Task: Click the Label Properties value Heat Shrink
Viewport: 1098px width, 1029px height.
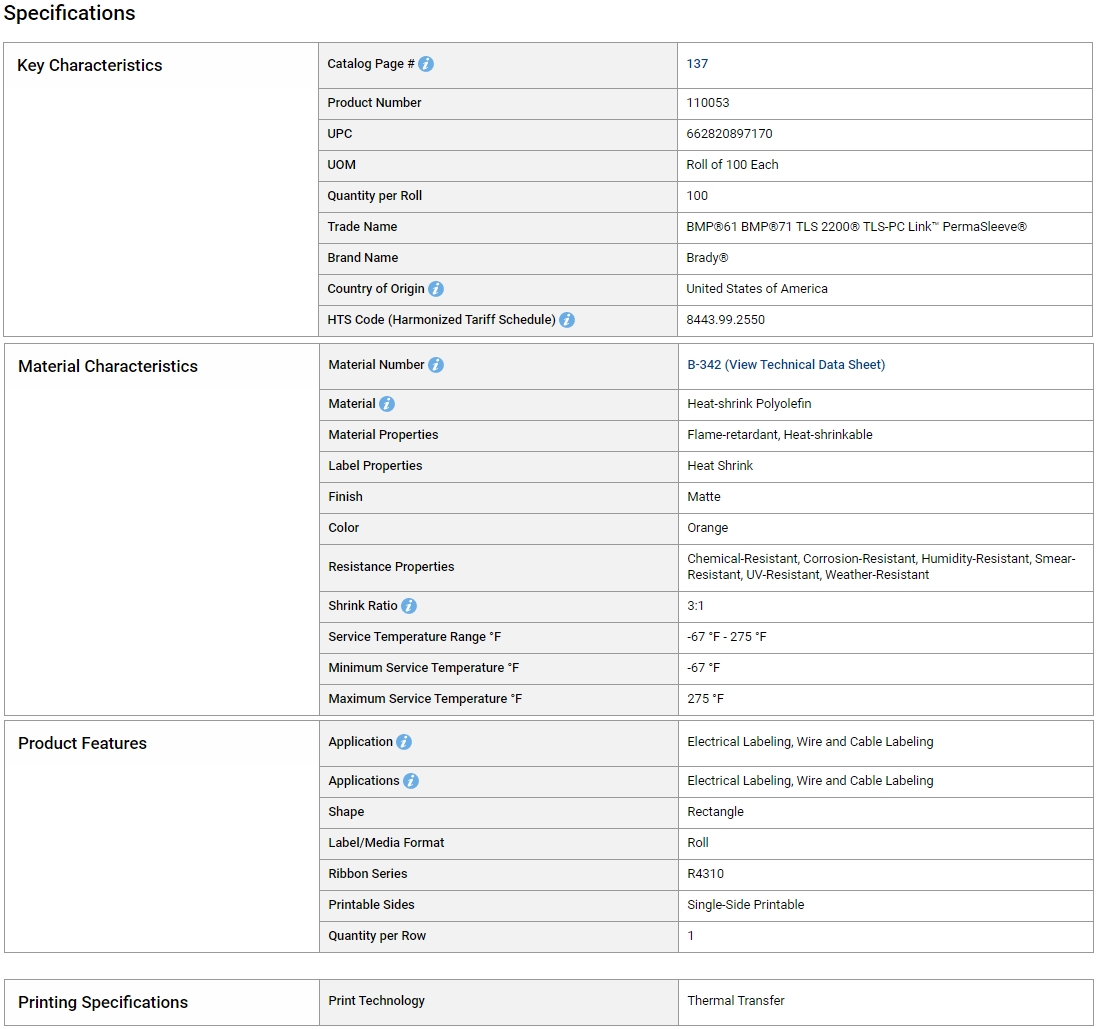Action: [720, 466]
